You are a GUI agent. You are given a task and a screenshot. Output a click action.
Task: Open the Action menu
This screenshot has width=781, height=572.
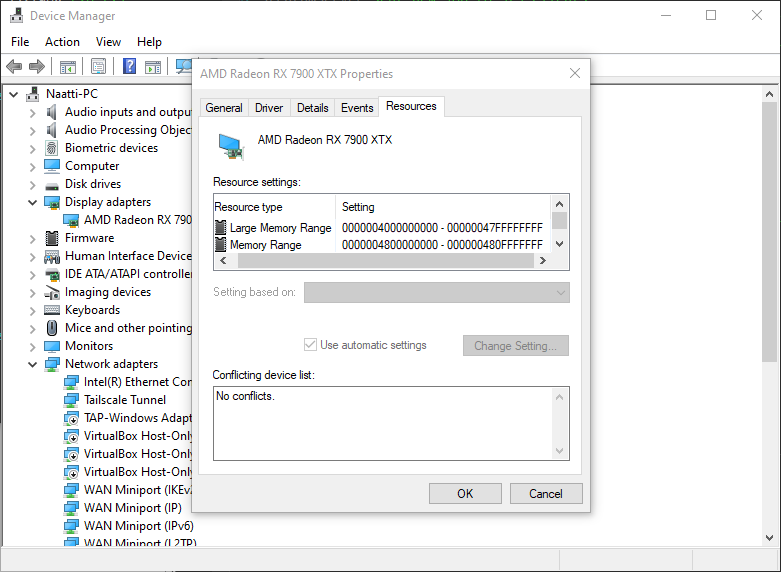[62, 42]
